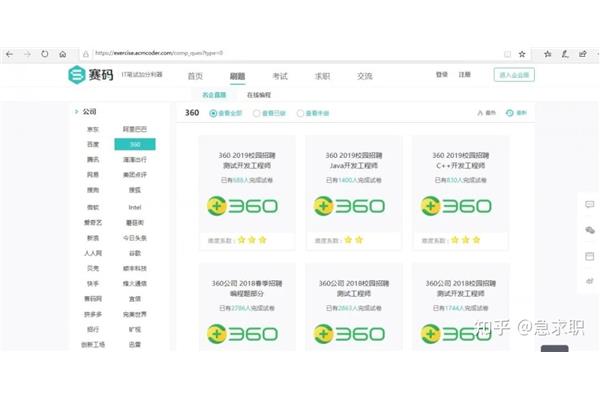Click the browser share icon
This screenshot has height=400, width=600.
click(x=583, y=54)
